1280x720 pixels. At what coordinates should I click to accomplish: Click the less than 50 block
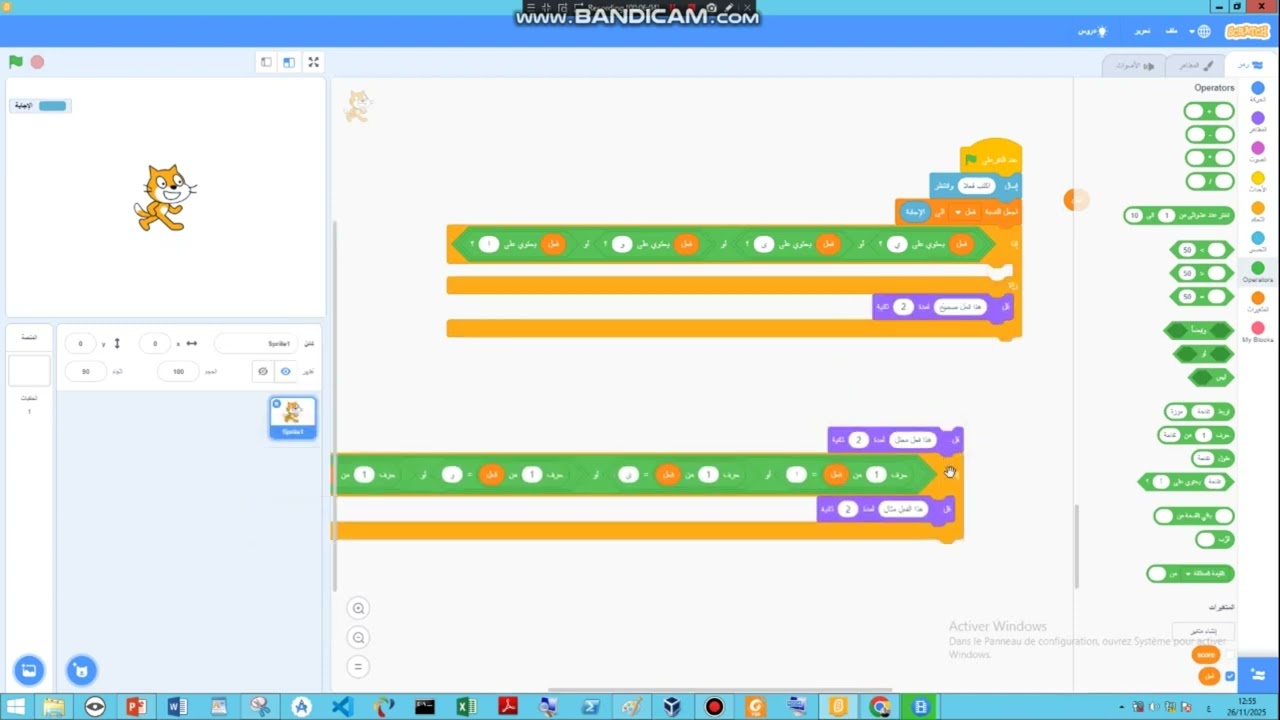pos(1201,273)
